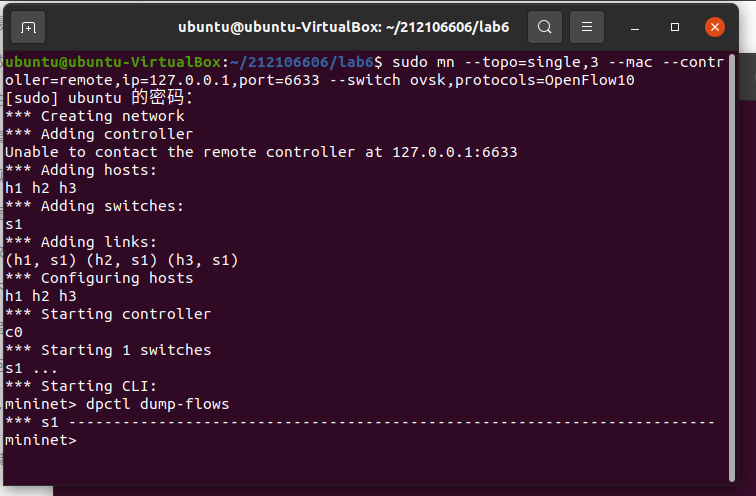This screenshot has height=496, width=756.
Task: Click the "c0" controller name
Action: pyautogui.click(x=14, y=332)
